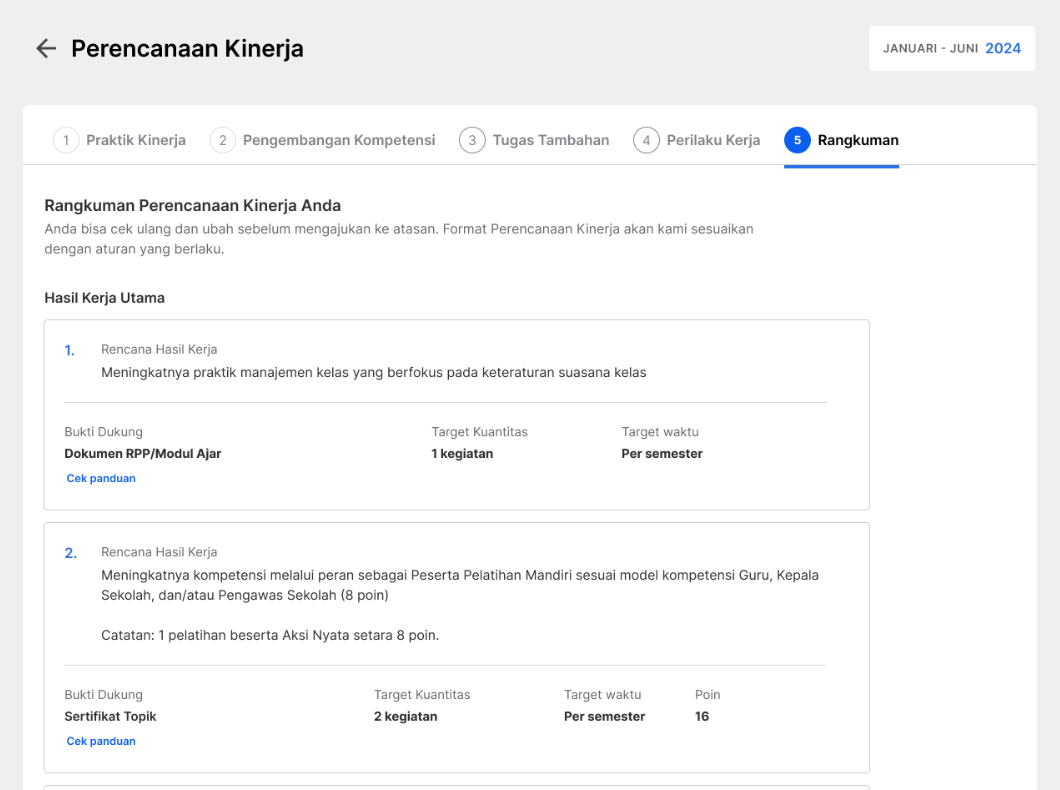The width and height of the screenshot is (1060, 790).
Task: Click step number 2 circle icon
Action: [x=223, y=140]
